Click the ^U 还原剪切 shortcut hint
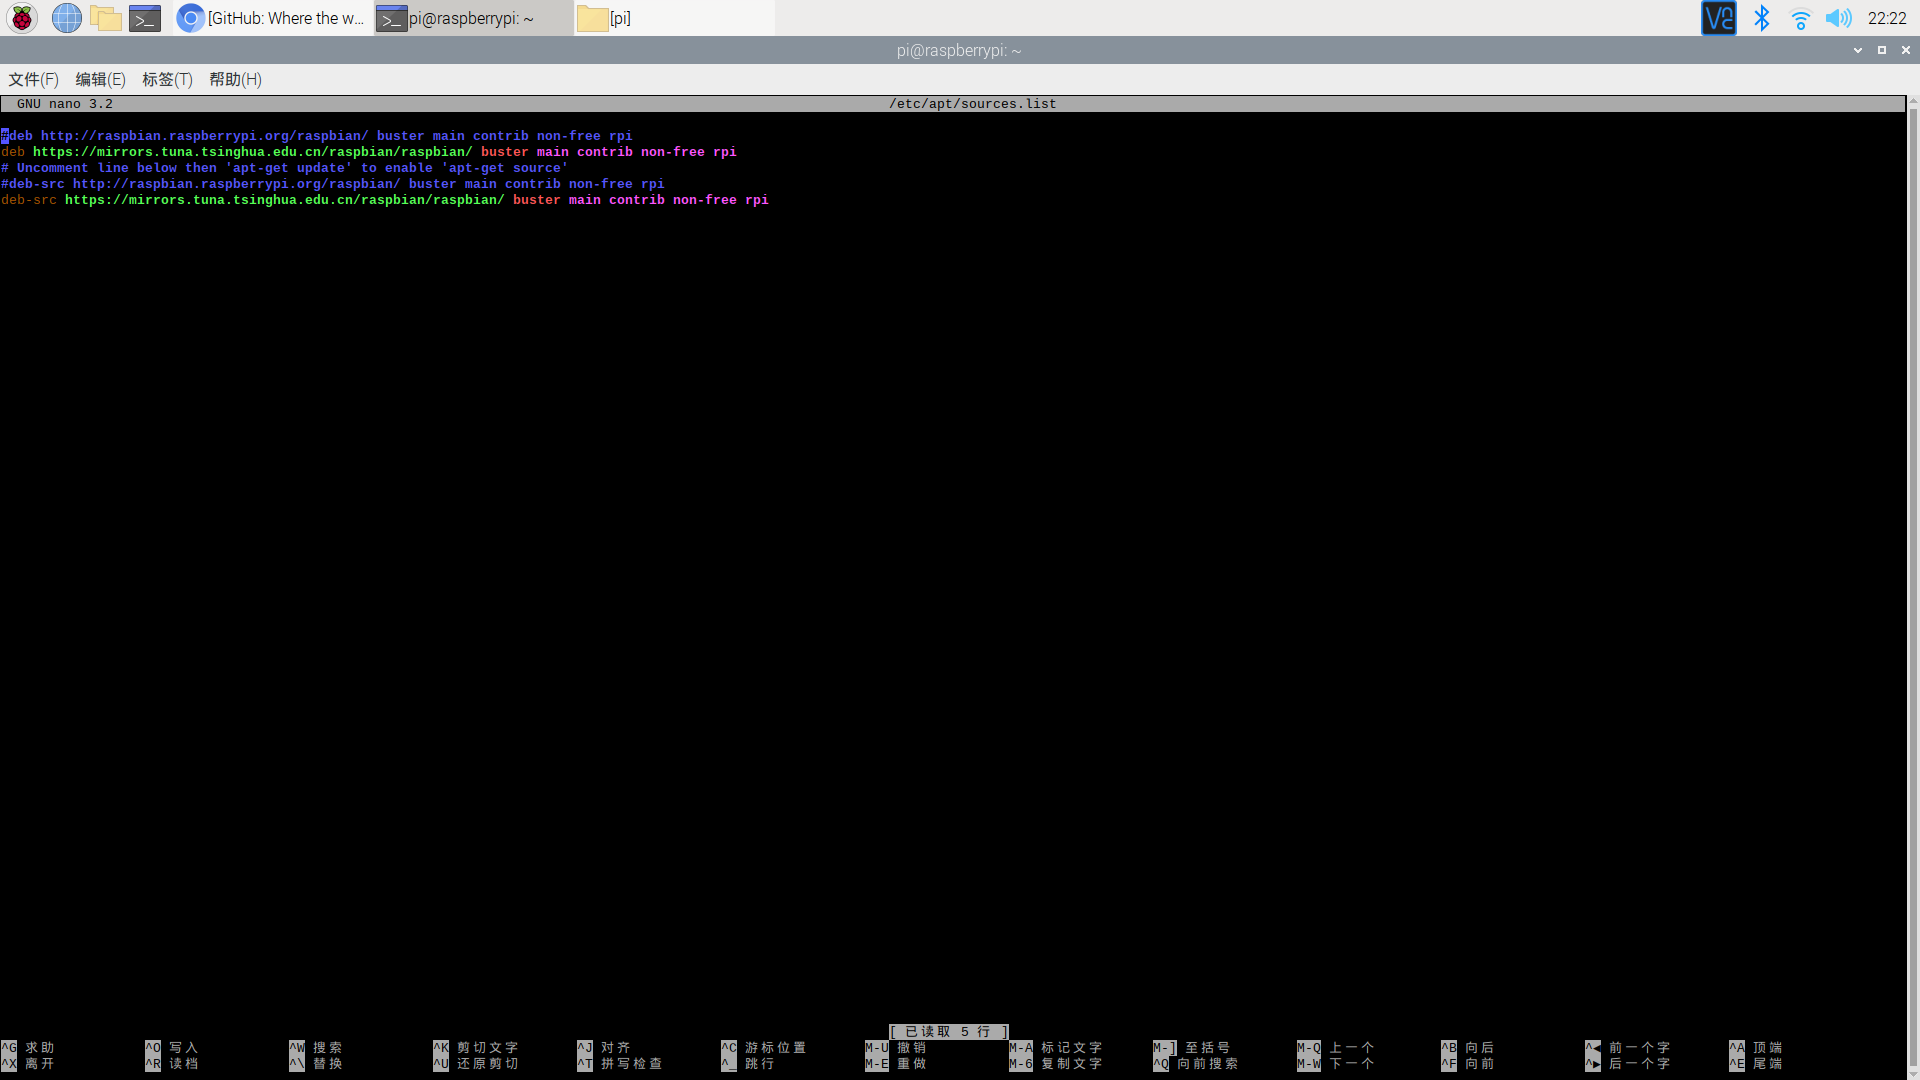This screenshot has width=1920, height=1080. (476, 1064)
